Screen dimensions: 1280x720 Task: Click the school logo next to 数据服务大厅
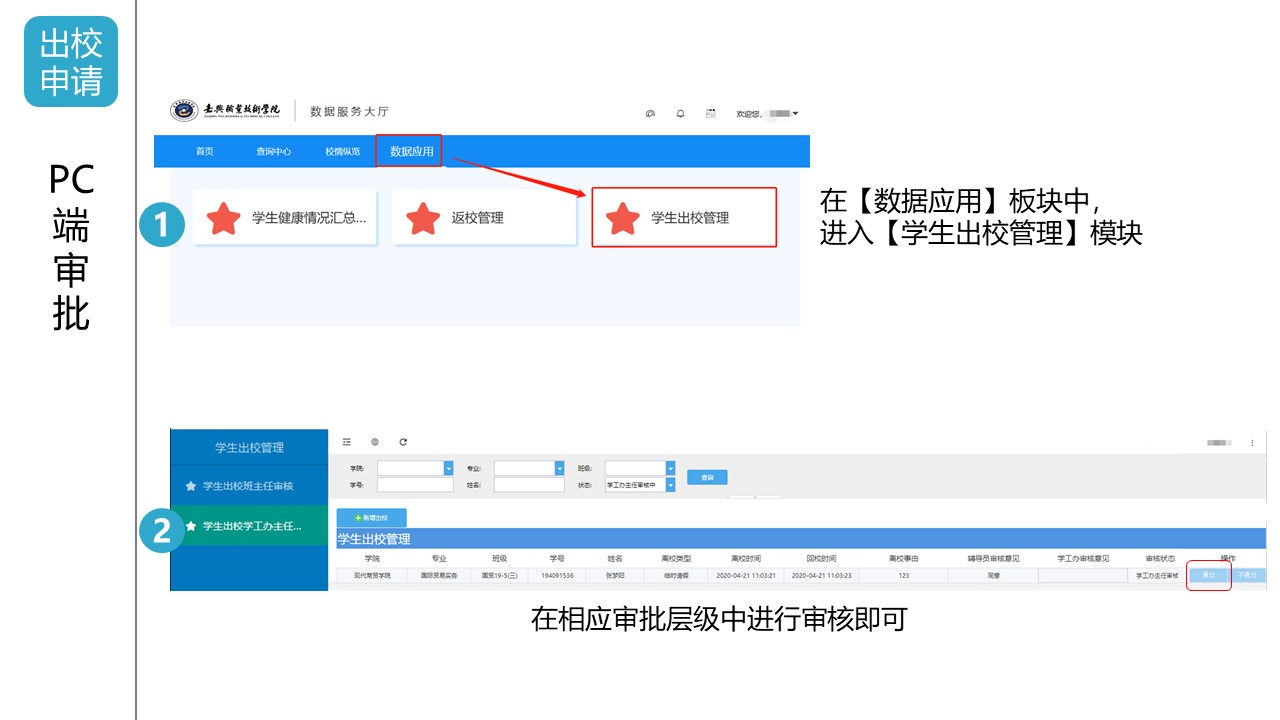[x=186, y=112]
